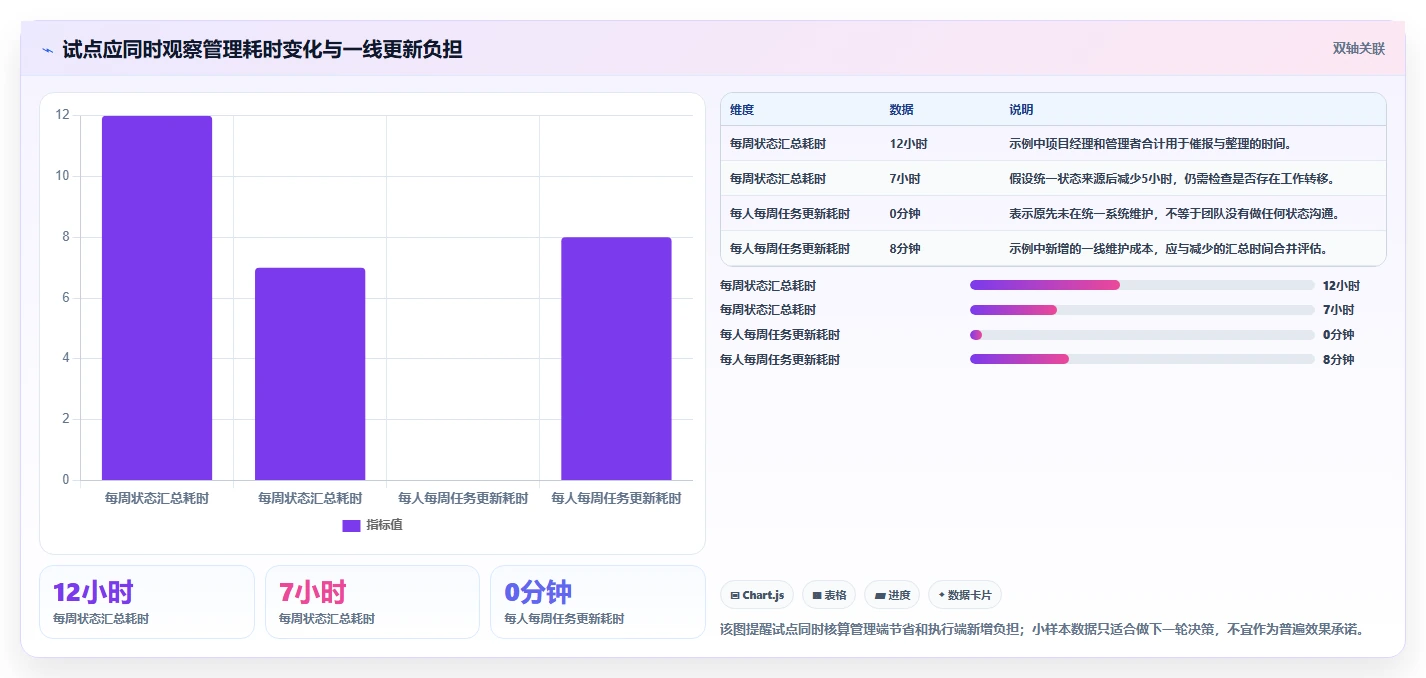This screenshot has width=1426, height=678.
Task: Click the 双轴关联 tag in the header
Action: (1359, 48)
